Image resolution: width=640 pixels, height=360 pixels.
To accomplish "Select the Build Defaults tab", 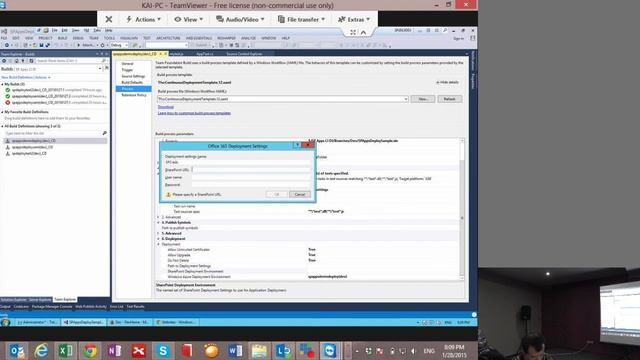I will (x=132, y=82).
